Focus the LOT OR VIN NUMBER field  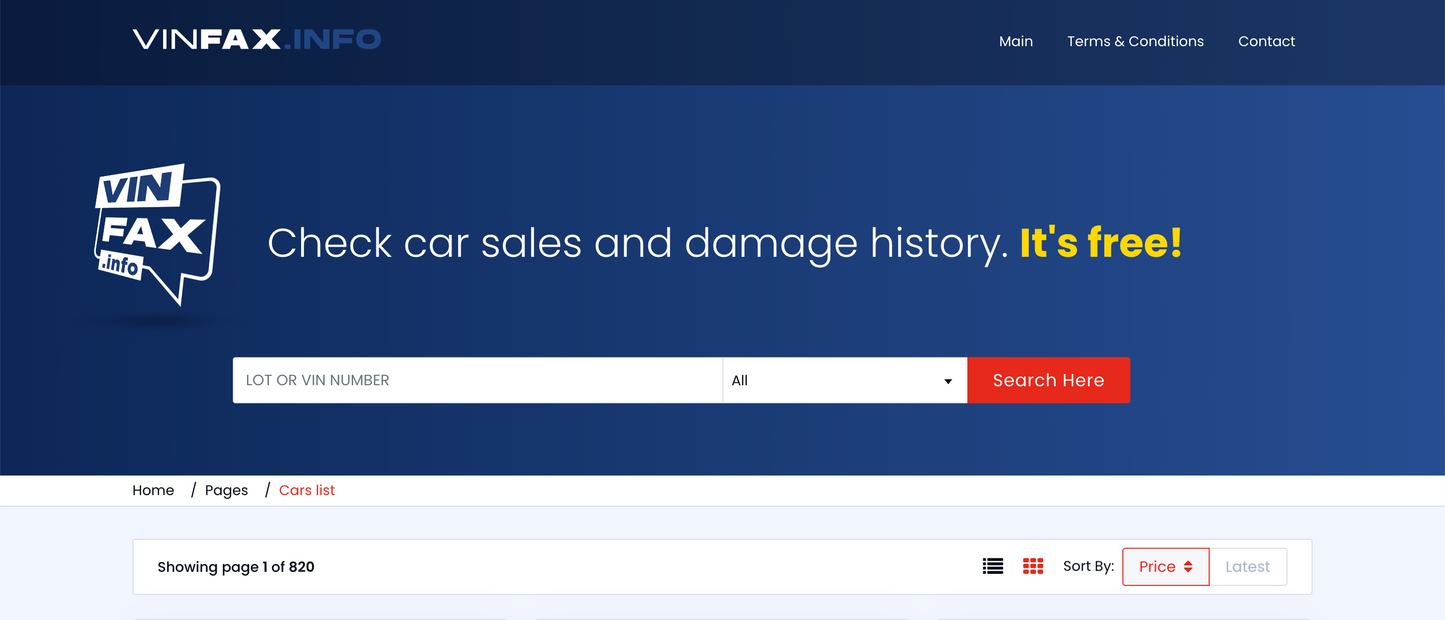tap(477, 381)
